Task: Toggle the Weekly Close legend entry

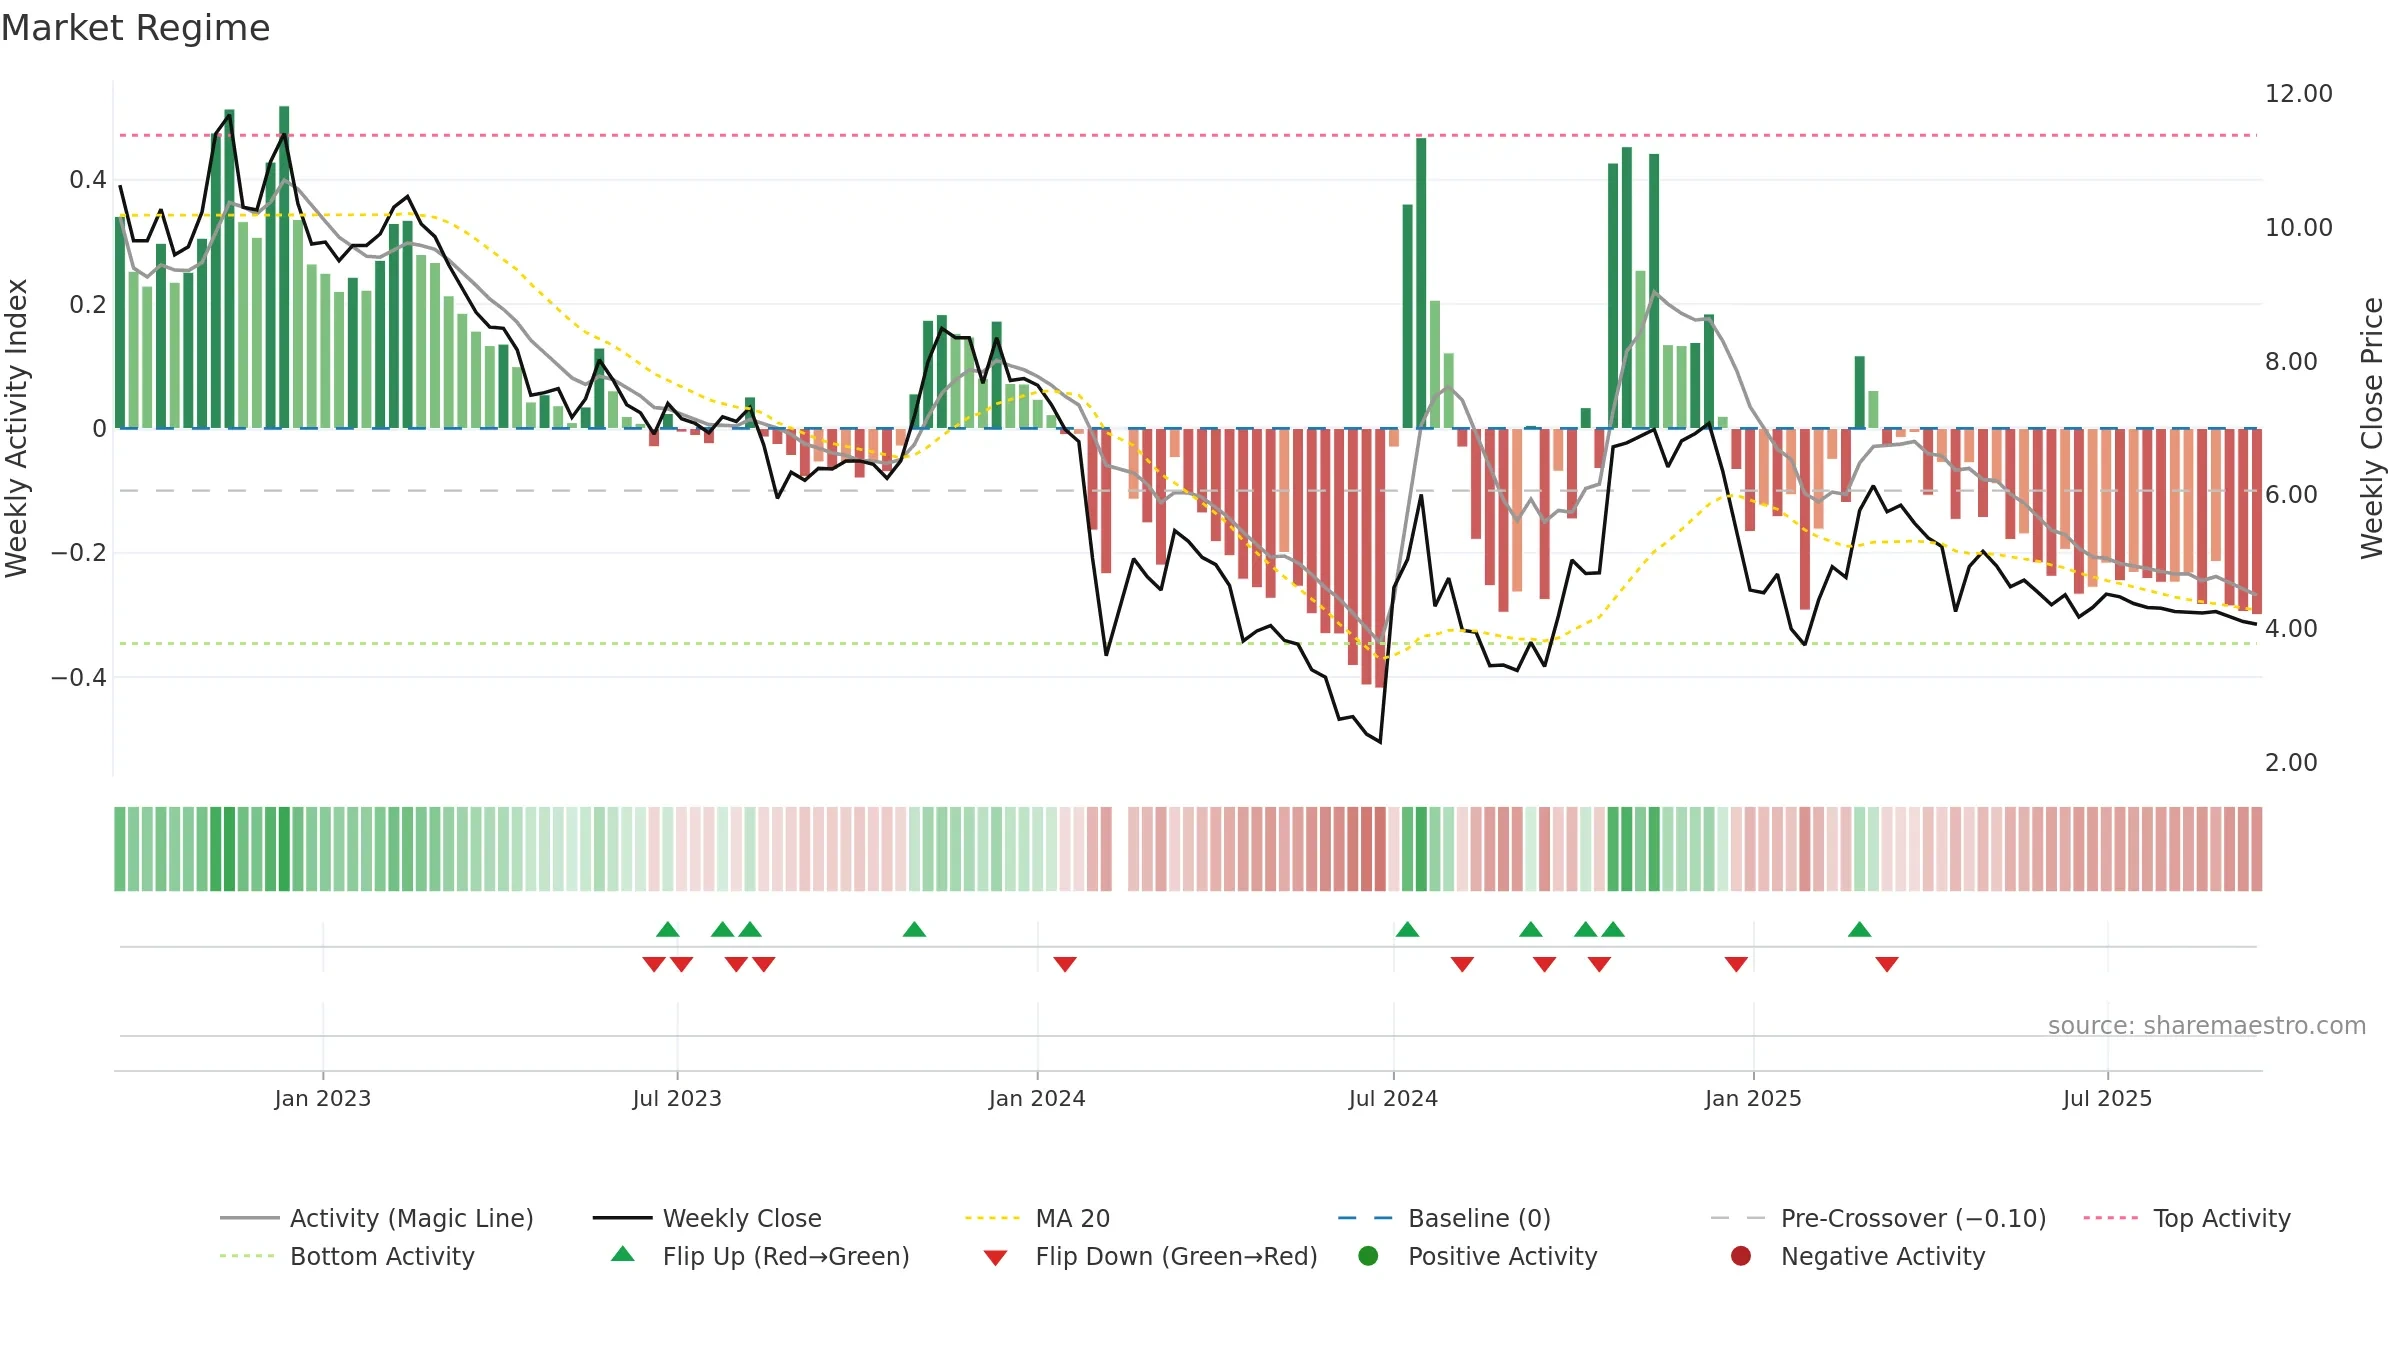Action: point(707,1218)
